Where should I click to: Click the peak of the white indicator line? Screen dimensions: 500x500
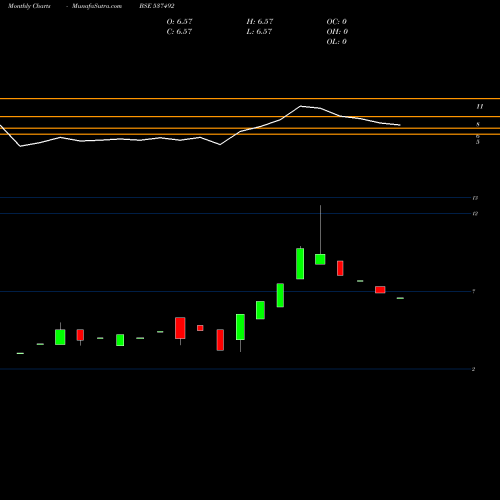point(300,106)
